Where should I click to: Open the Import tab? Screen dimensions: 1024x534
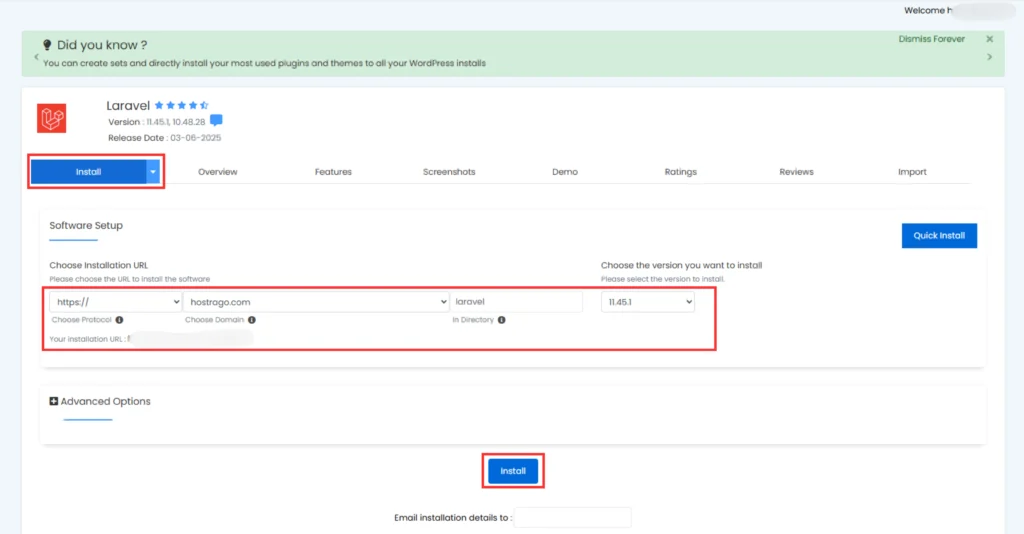click(x=912, y=172)
